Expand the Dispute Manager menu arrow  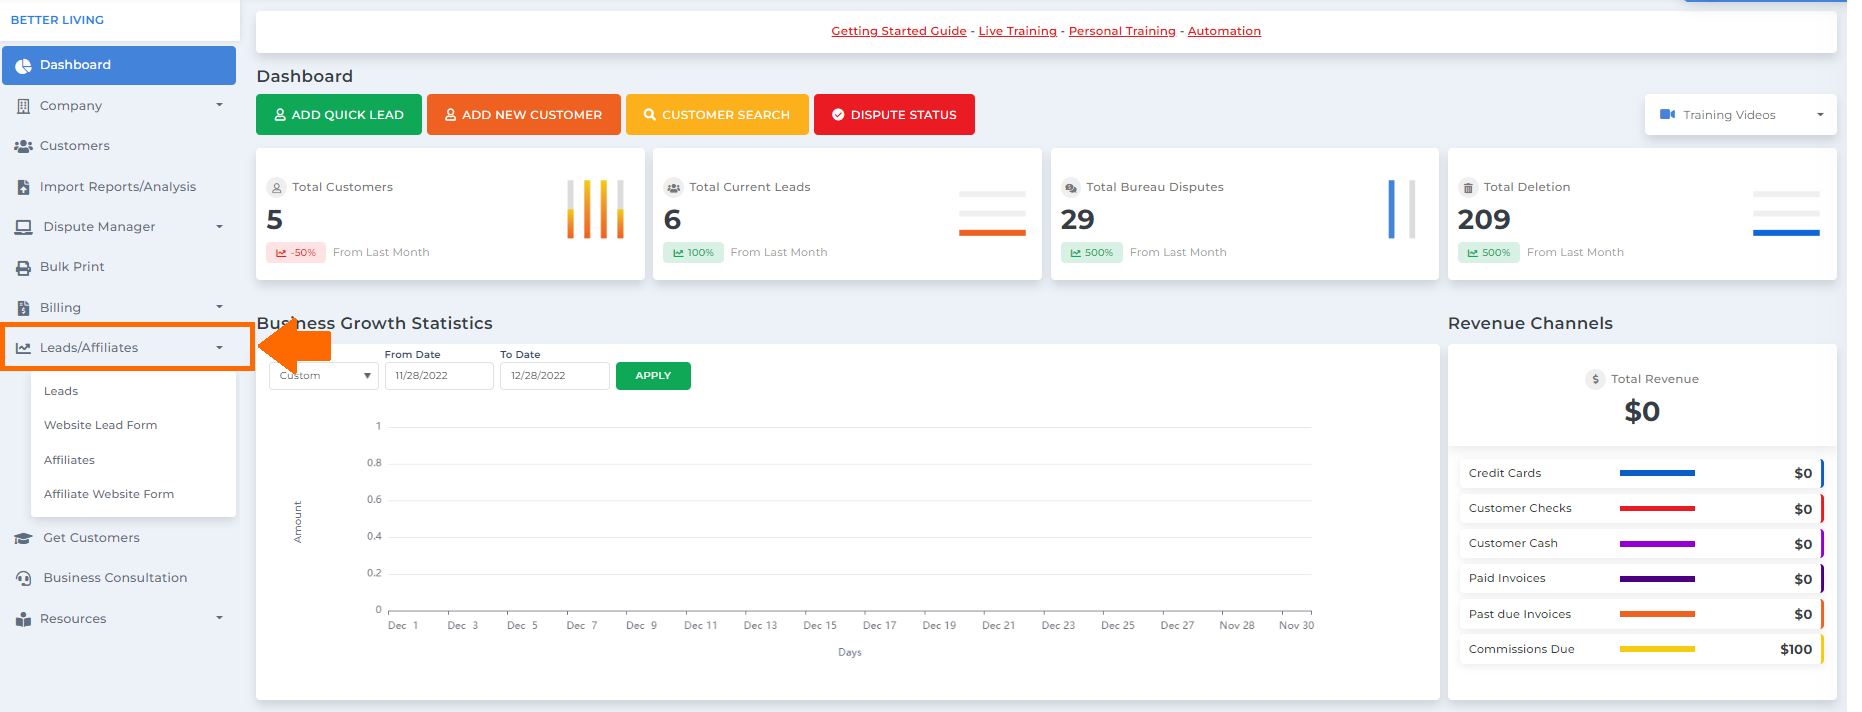[x=219, y=227]
